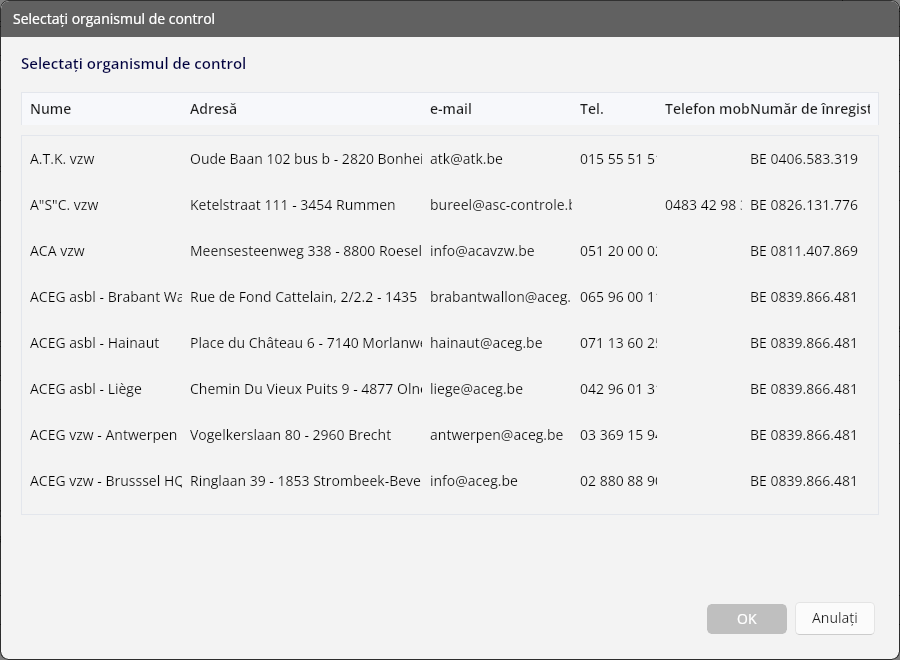
Task: Select ACEG vzw - Brusssel HQ name
Action: click(x=106, y=481)
